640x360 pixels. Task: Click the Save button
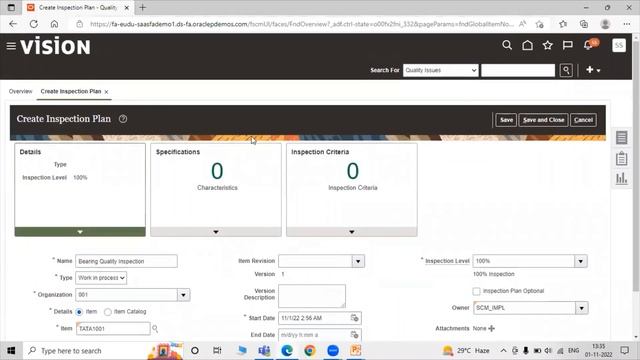[x=506, y=120]
